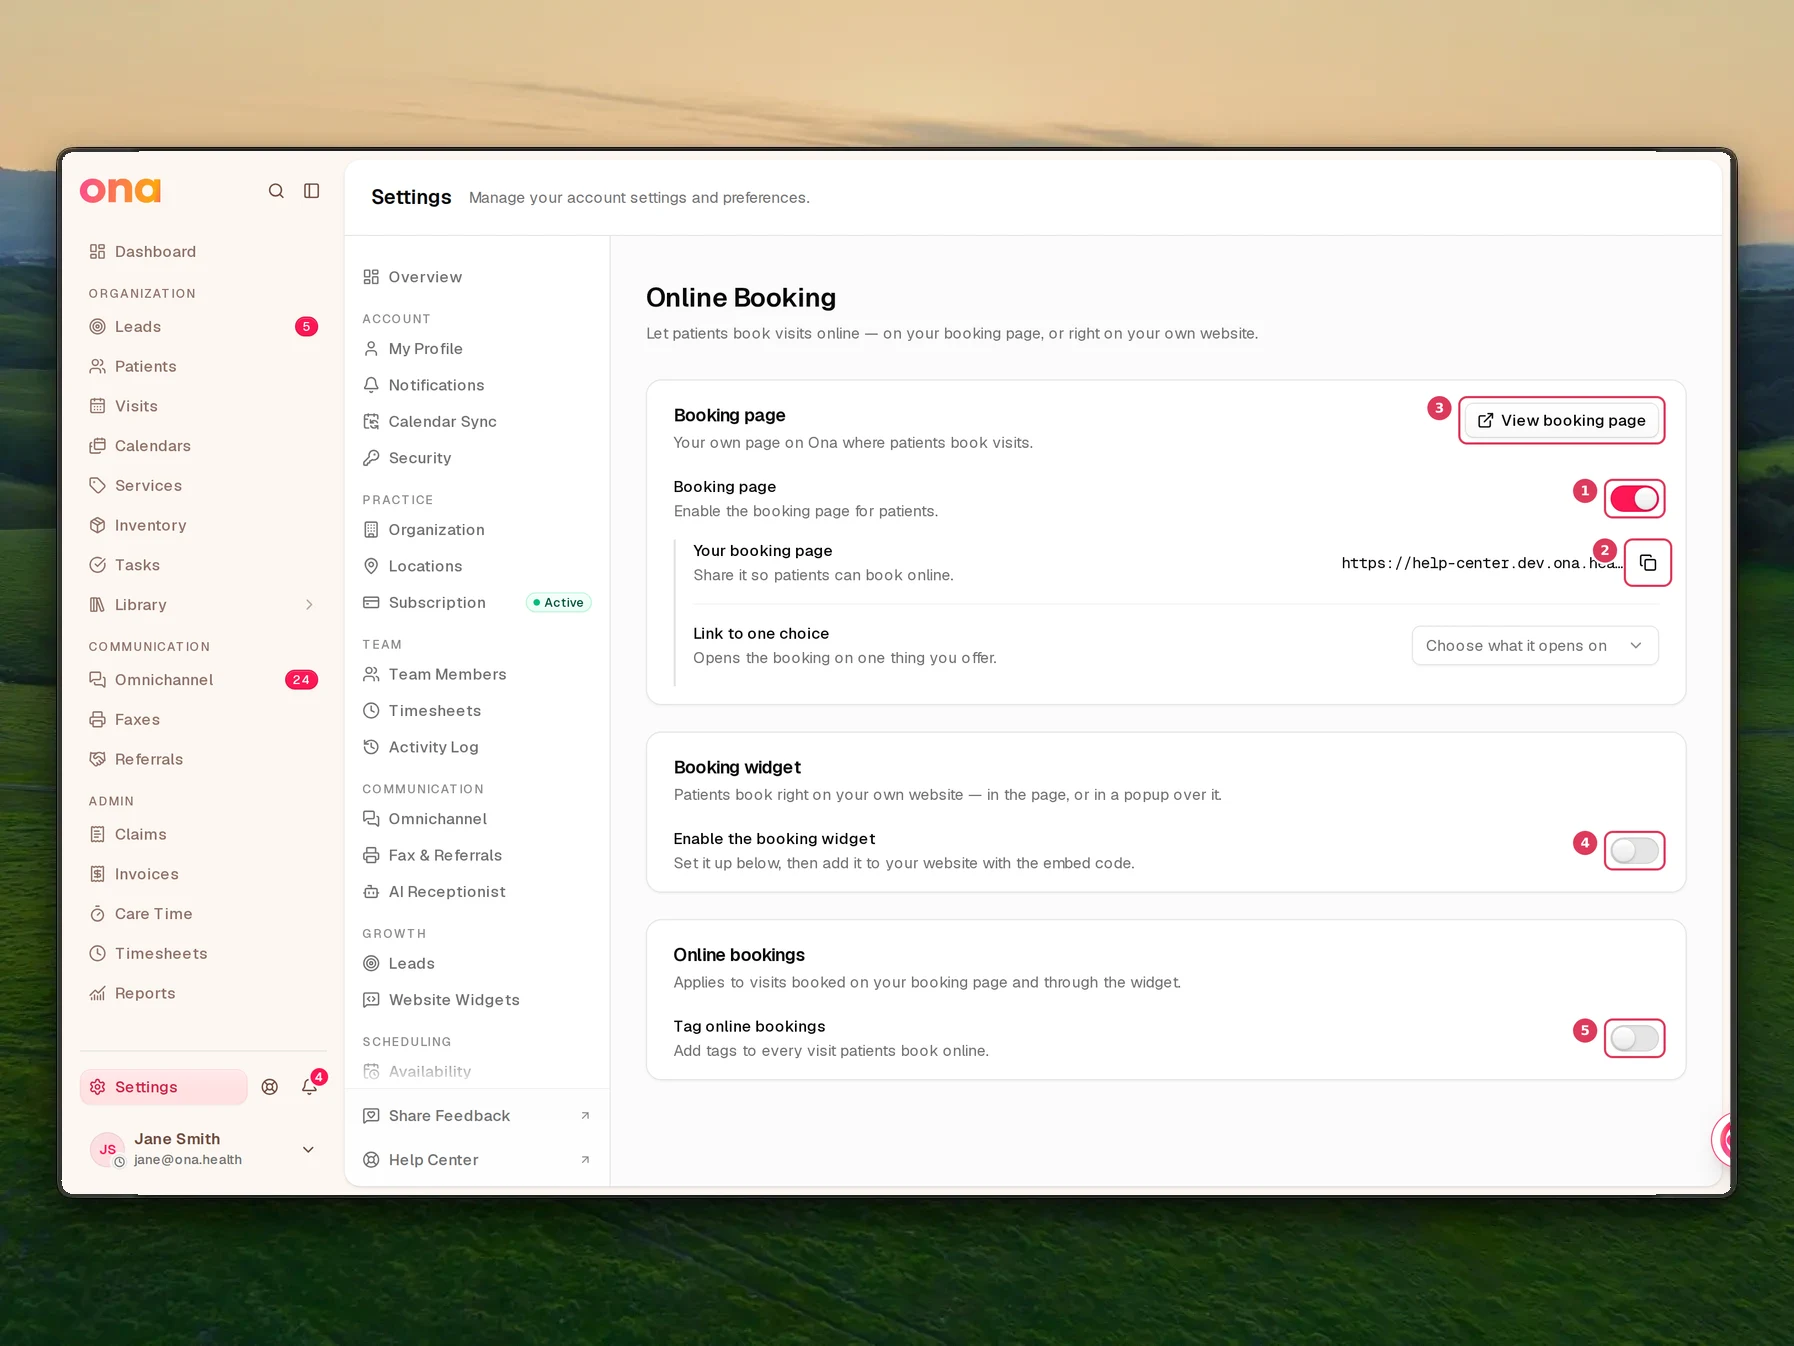
Task: Turn on Tag online bookings toggle
Action: click(x=1634, y=1039)
